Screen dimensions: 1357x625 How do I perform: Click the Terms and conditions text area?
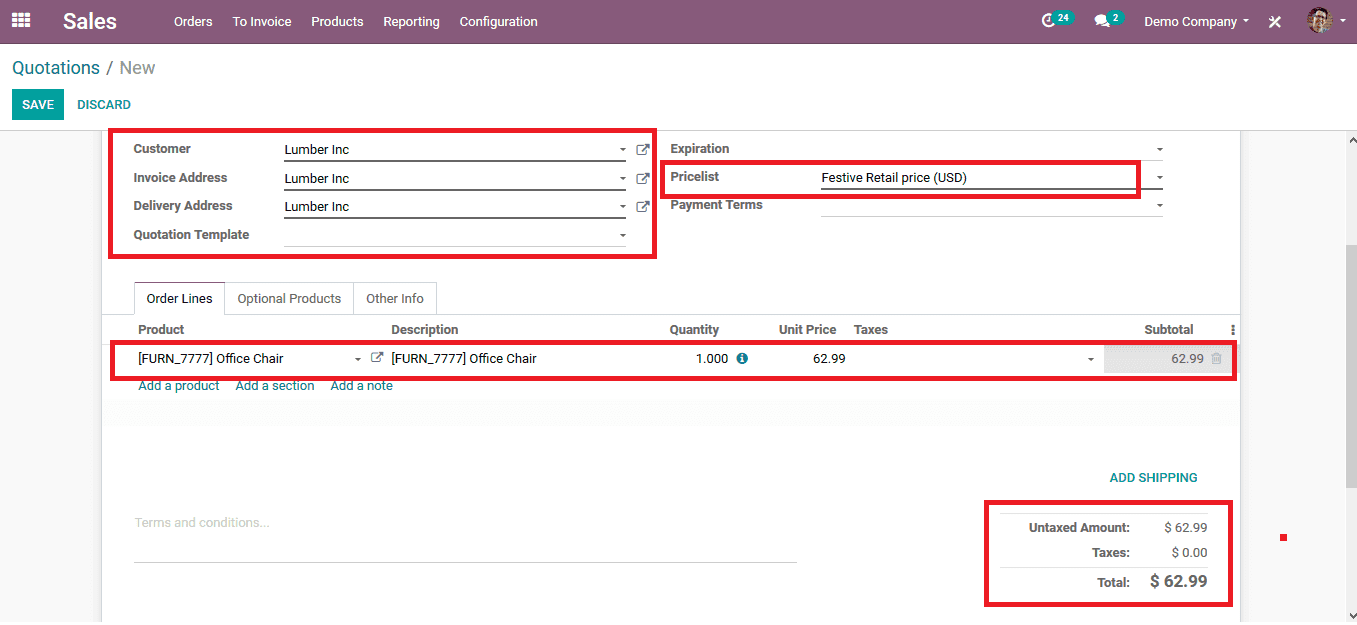pyautogui.click(x=465, y=537)
